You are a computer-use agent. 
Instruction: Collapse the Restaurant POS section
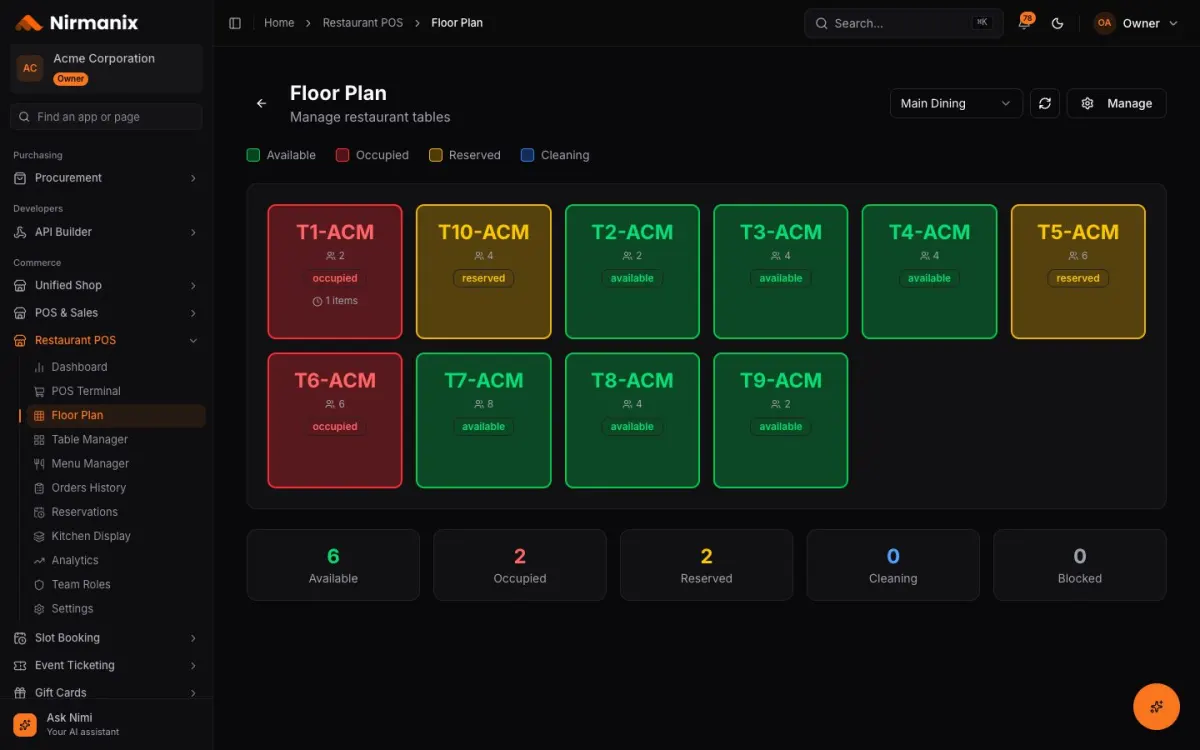tap(106, 340)
